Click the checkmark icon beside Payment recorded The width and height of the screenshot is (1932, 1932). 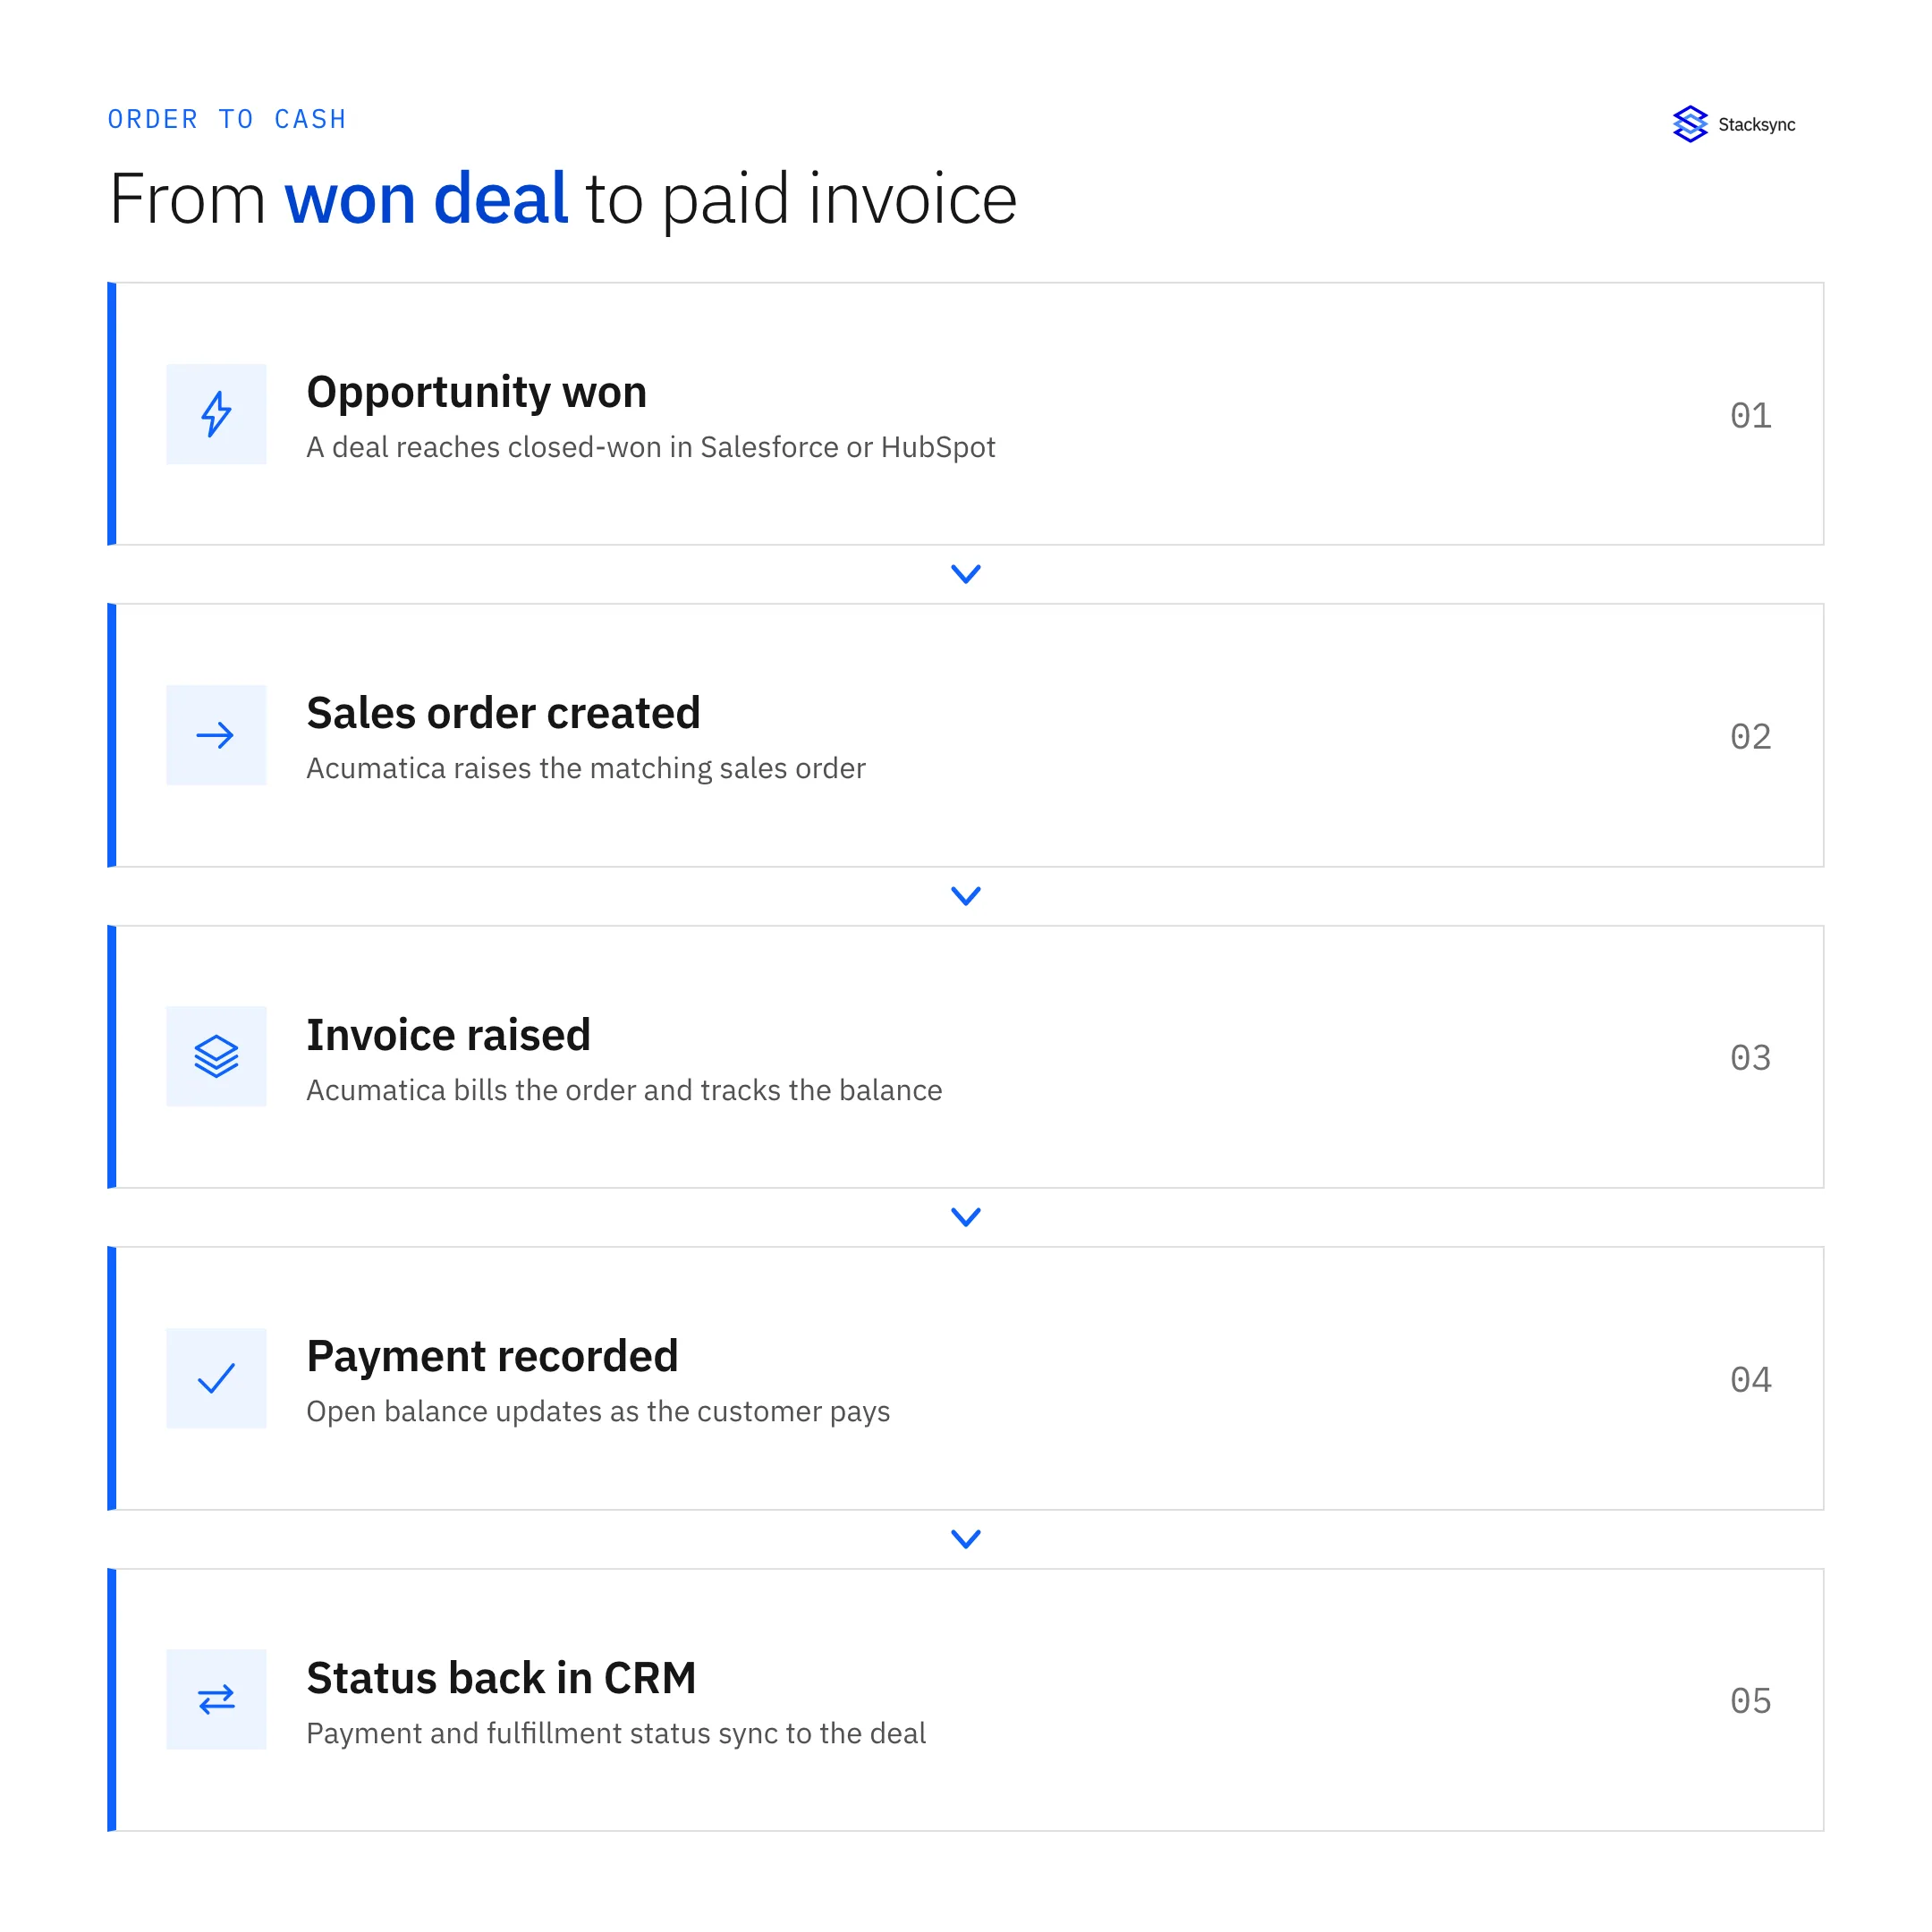pyautogui.click(x=216, y=1378)
